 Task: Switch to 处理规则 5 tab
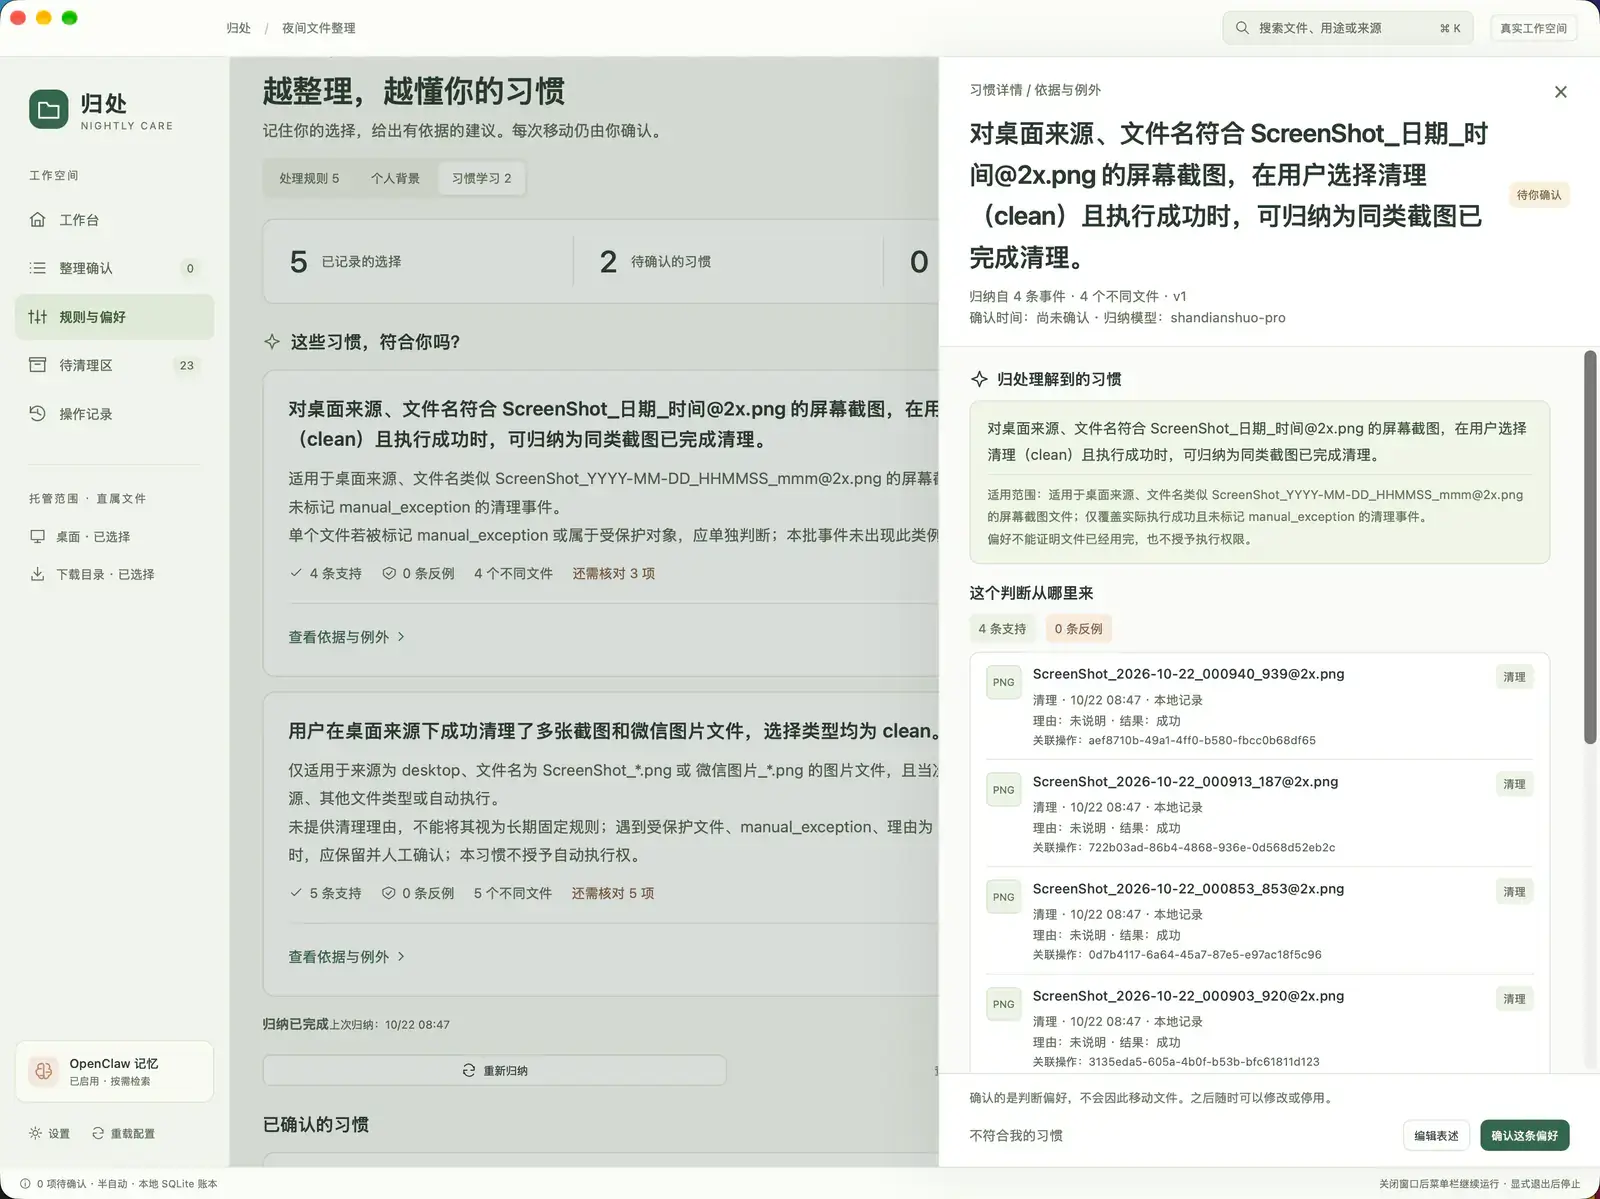309,178
